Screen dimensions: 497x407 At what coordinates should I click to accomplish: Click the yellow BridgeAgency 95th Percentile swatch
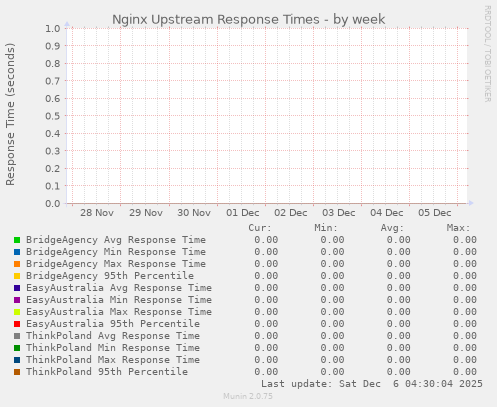pos(17,276)
